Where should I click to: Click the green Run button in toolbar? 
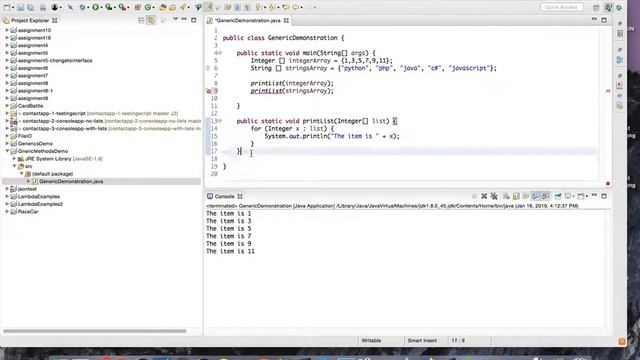96,7
